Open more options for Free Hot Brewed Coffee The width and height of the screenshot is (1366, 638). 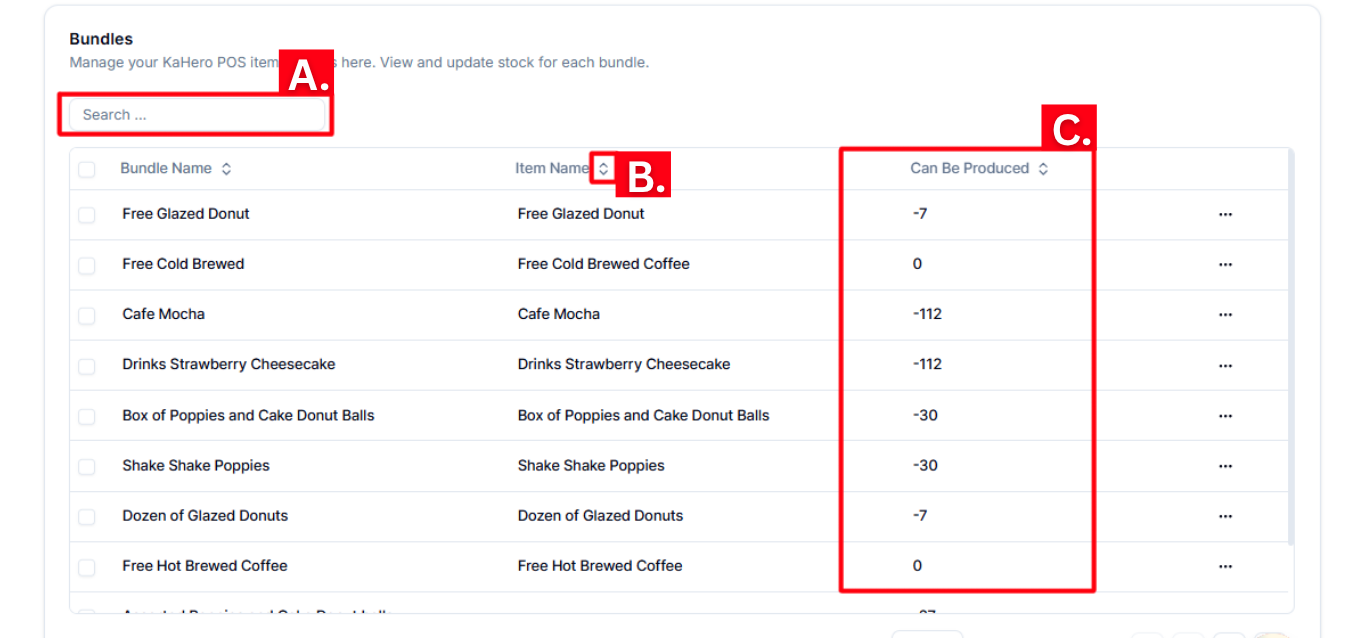coord(1225,566)
